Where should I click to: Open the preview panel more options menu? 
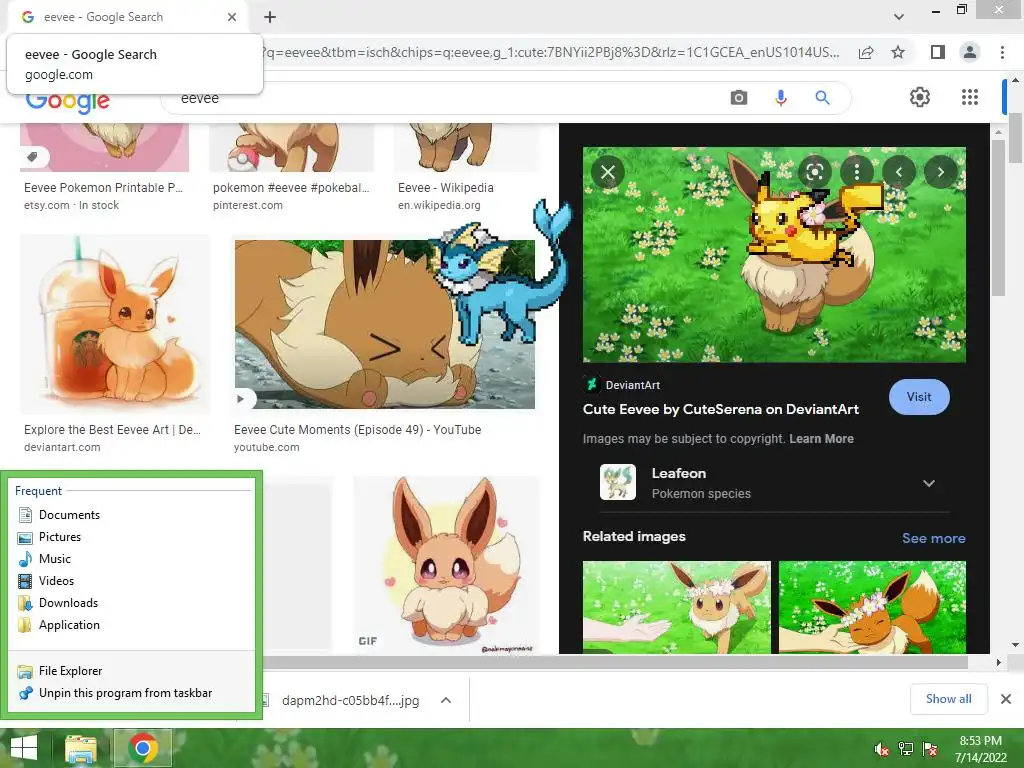857,172
